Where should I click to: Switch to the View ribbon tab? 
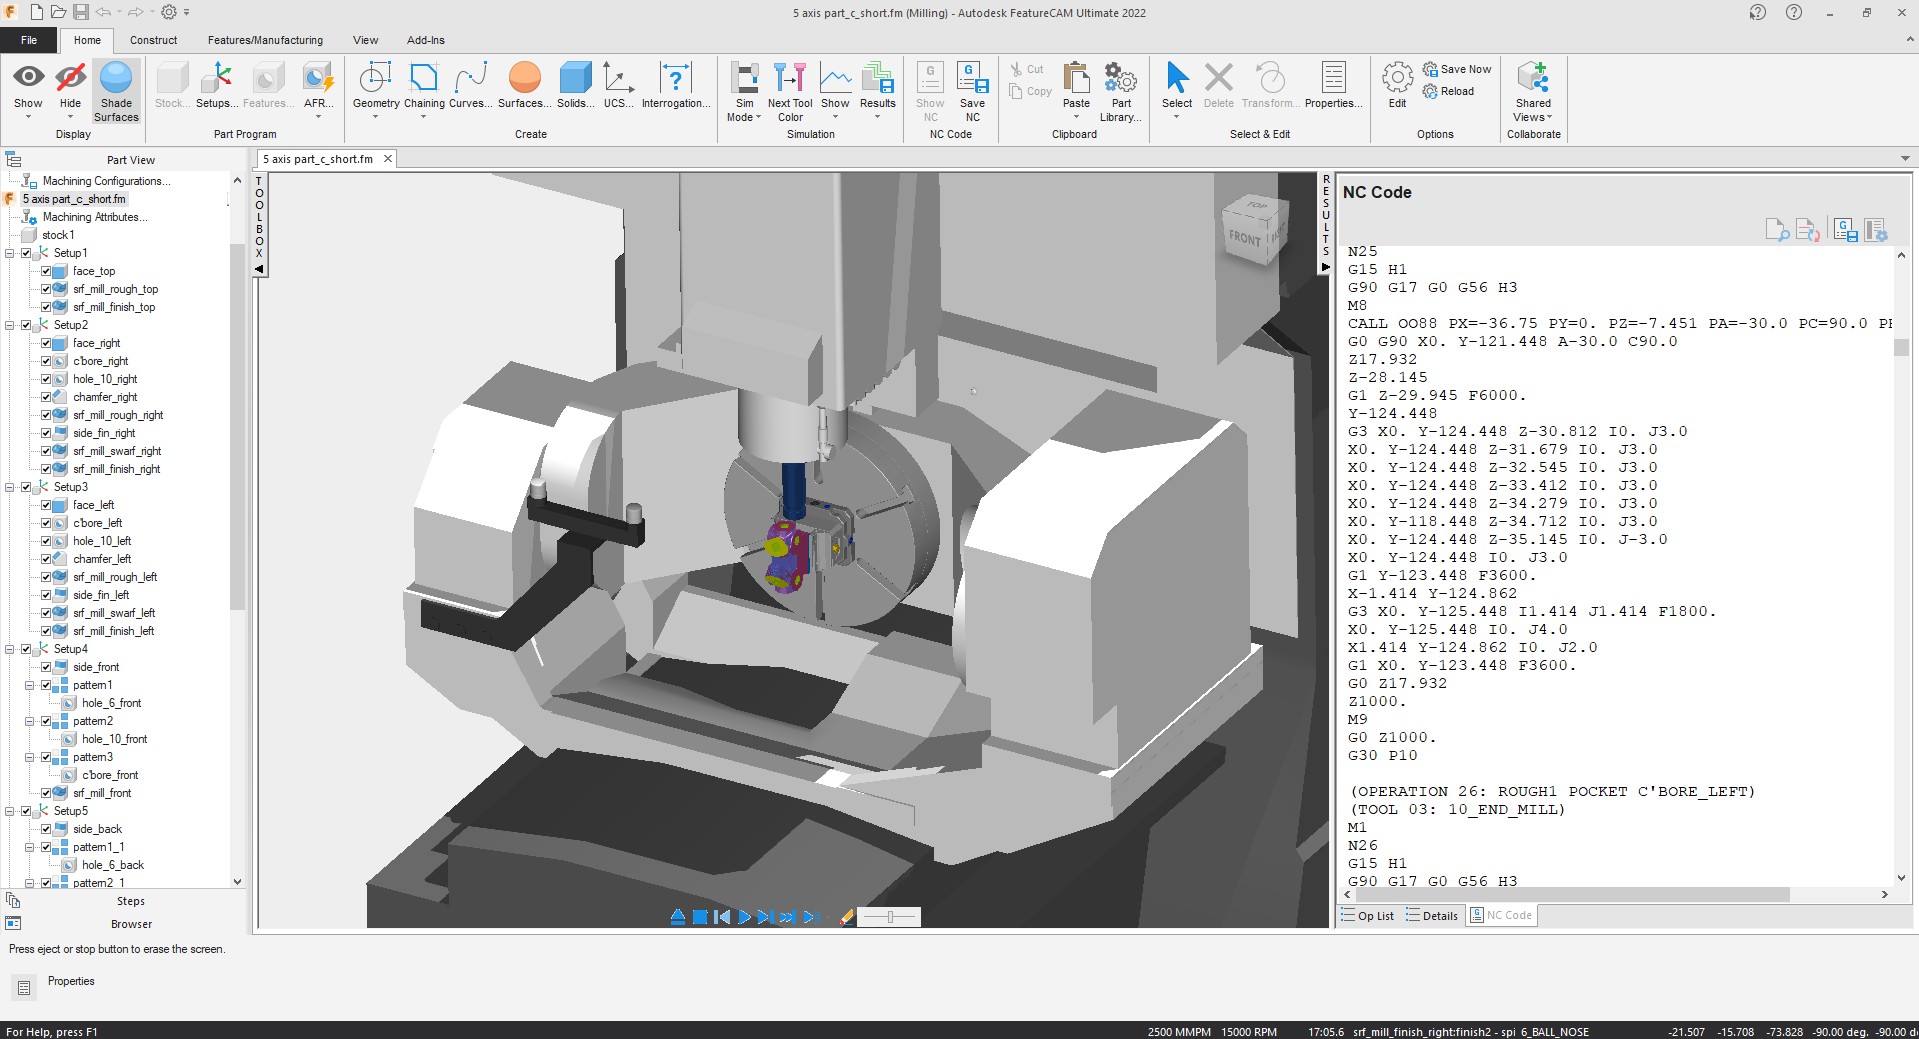(365, 40)
